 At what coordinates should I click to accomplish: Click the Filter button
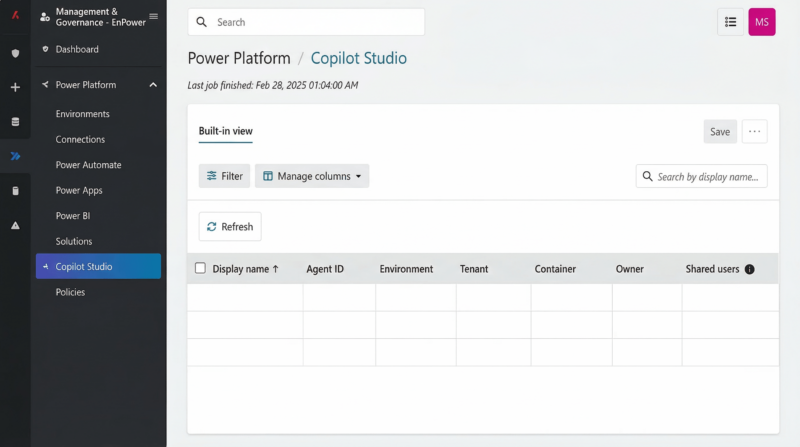[x=224, y=176]
